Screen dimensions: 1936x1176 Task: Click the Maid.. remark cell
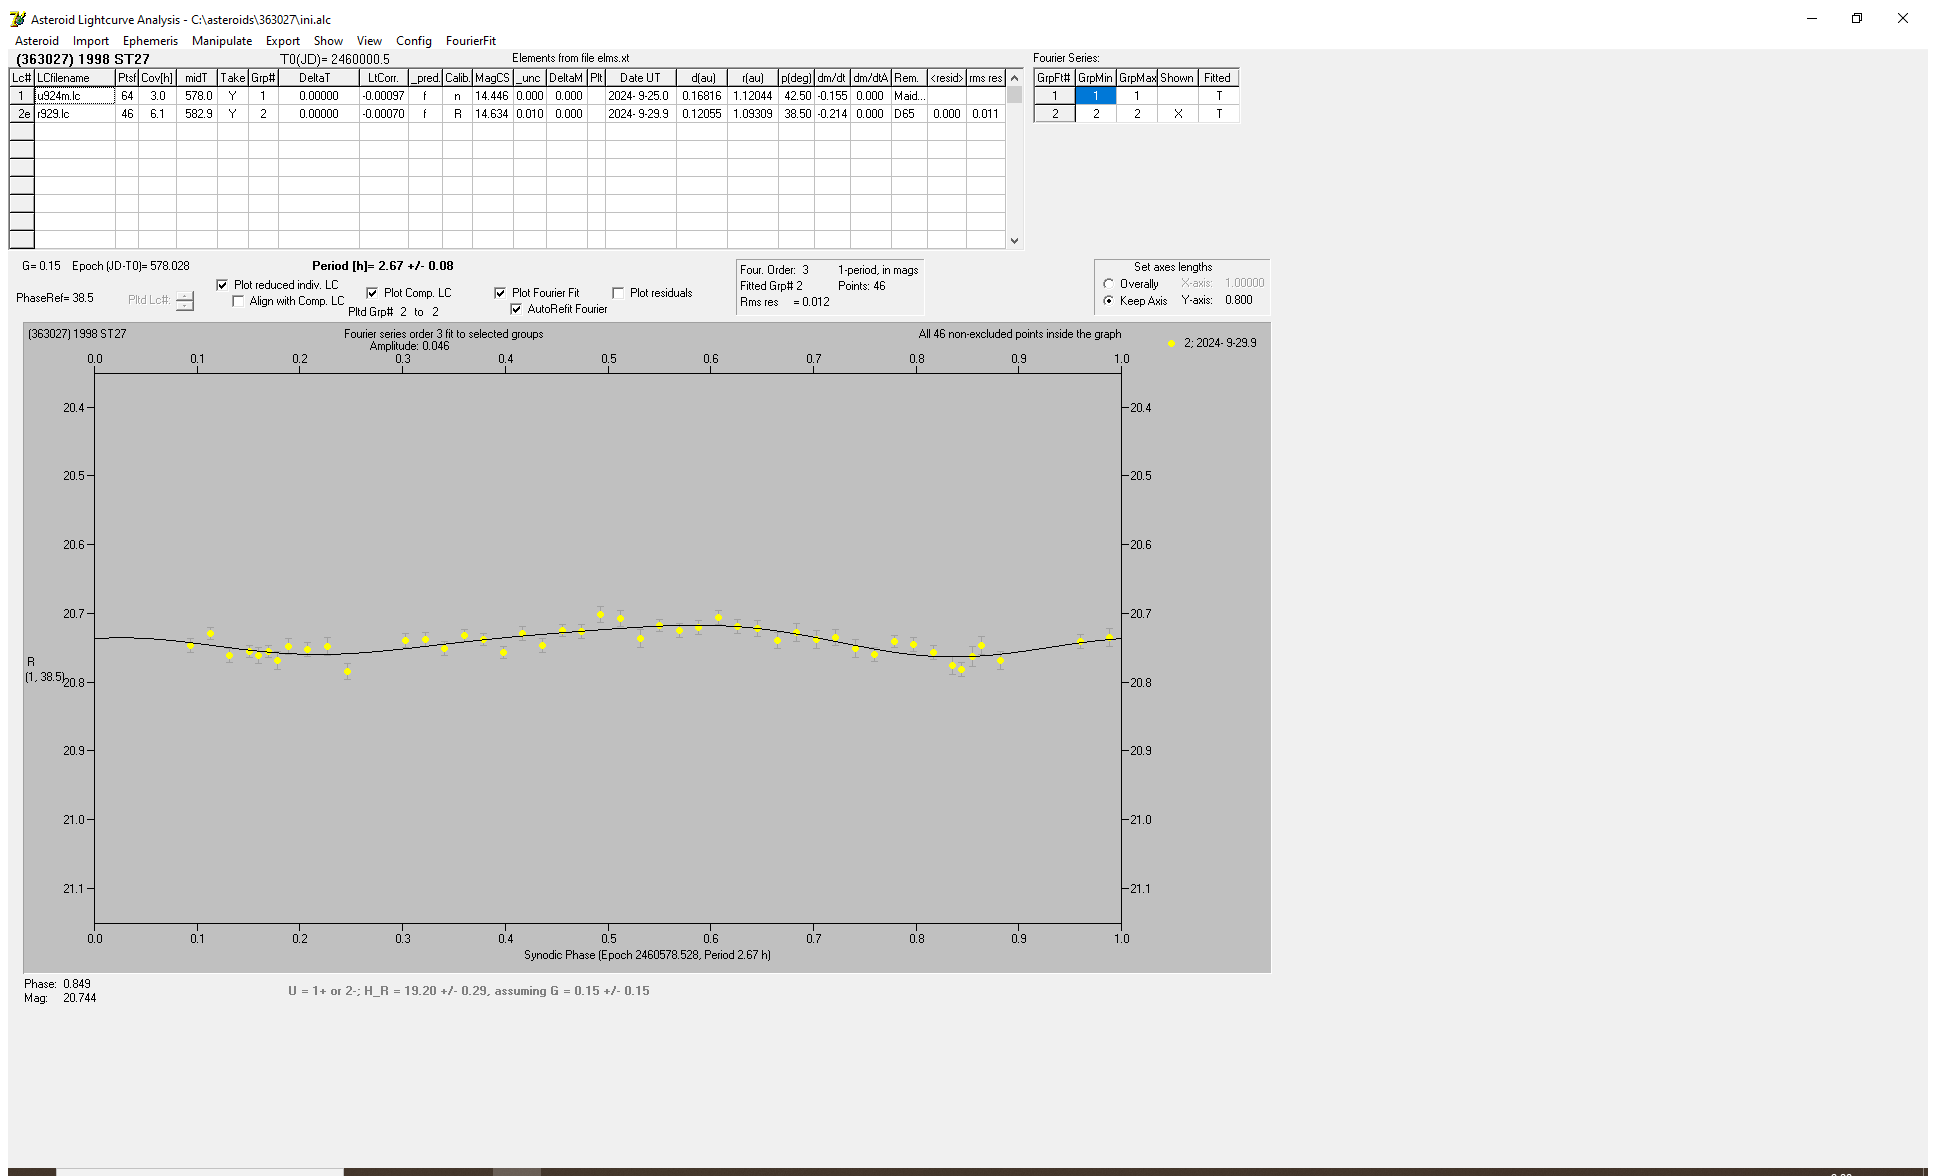tap(909, 96)
